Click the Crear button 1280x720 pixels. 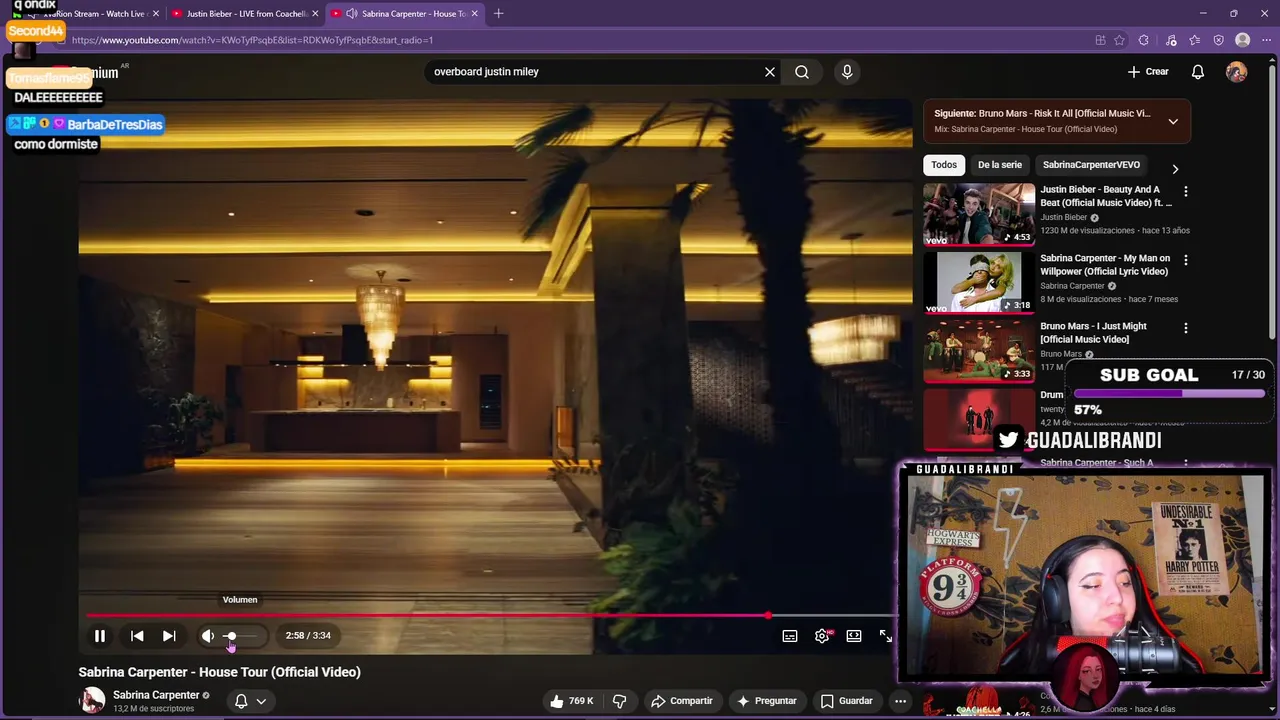1148,72
